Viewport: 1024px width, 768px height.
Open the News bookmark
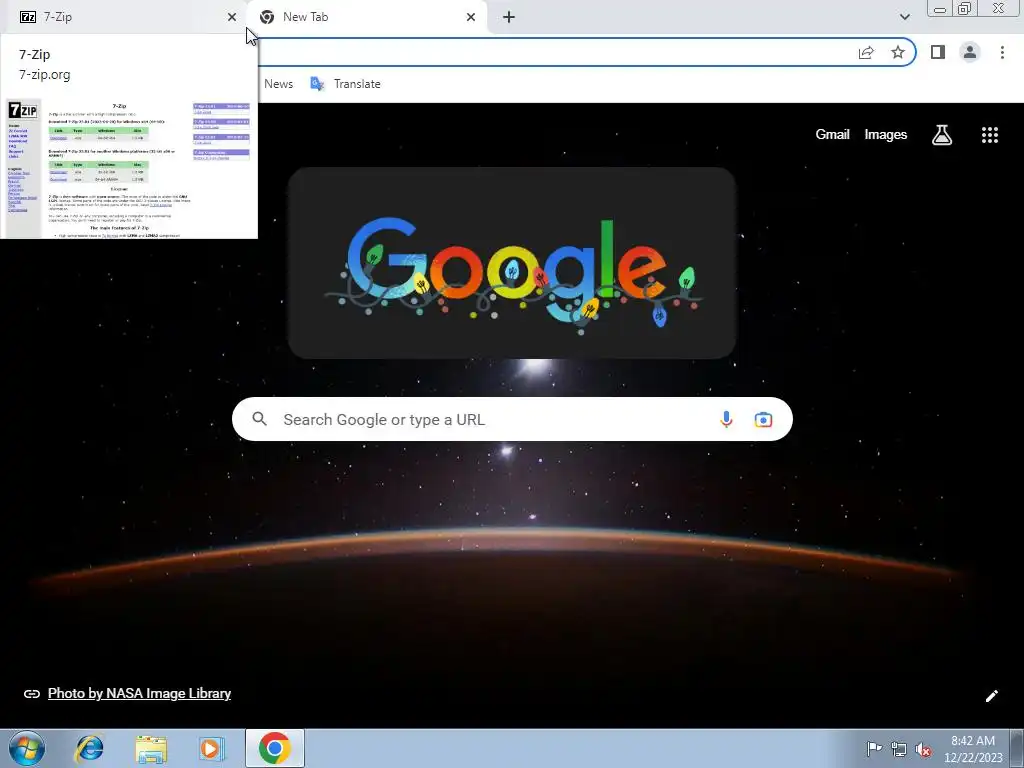coord(278,84)
